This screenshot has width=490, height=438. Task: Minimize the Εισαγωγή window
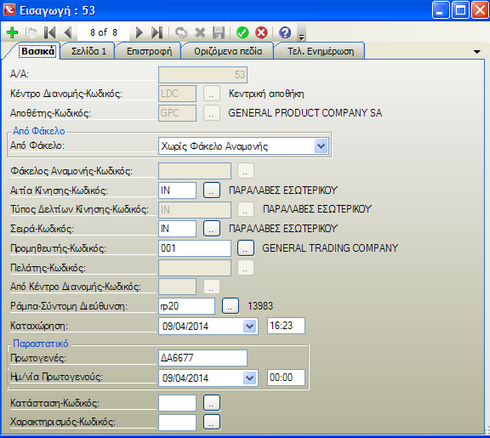pos(440,10)
